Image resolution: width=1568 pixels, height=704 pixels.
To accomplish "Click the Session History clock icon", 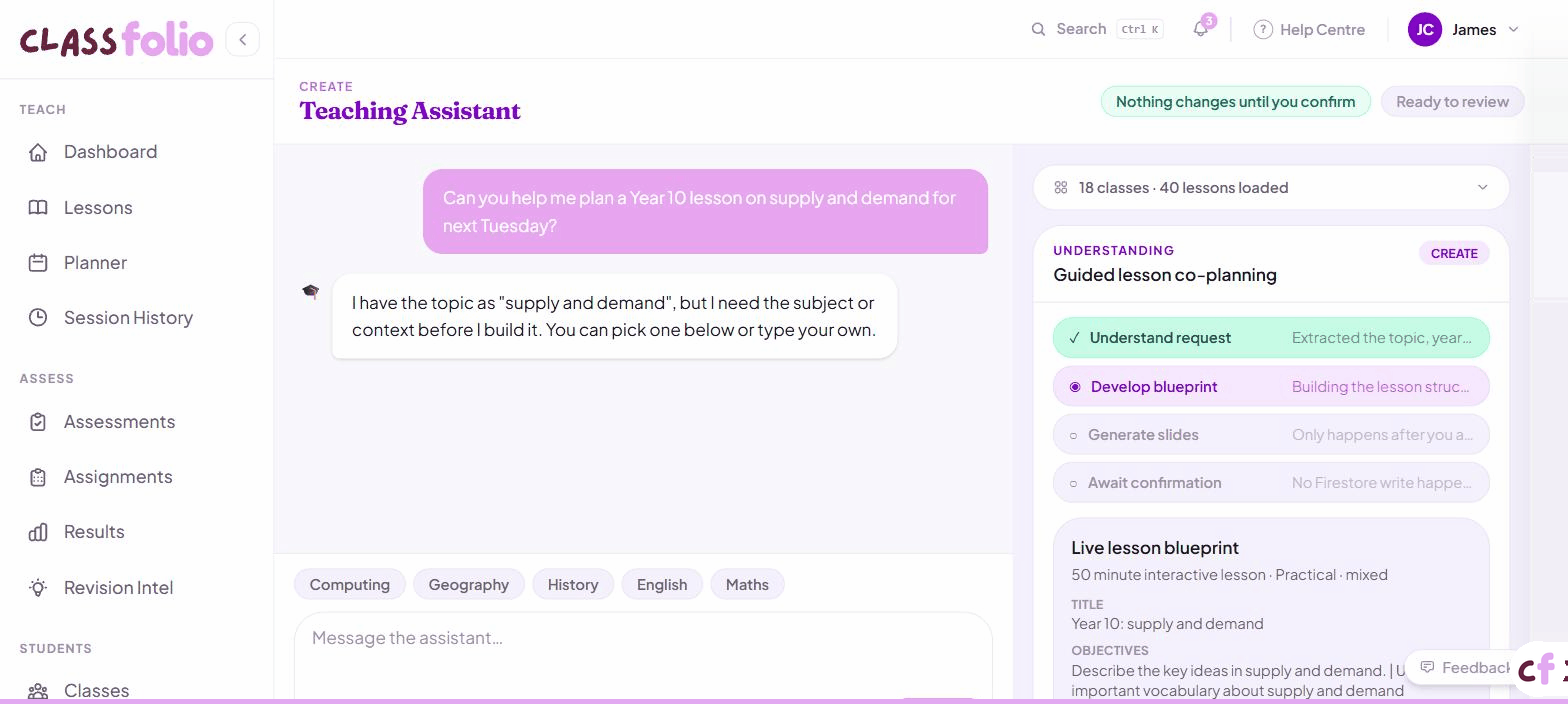I will pos(38,318).
